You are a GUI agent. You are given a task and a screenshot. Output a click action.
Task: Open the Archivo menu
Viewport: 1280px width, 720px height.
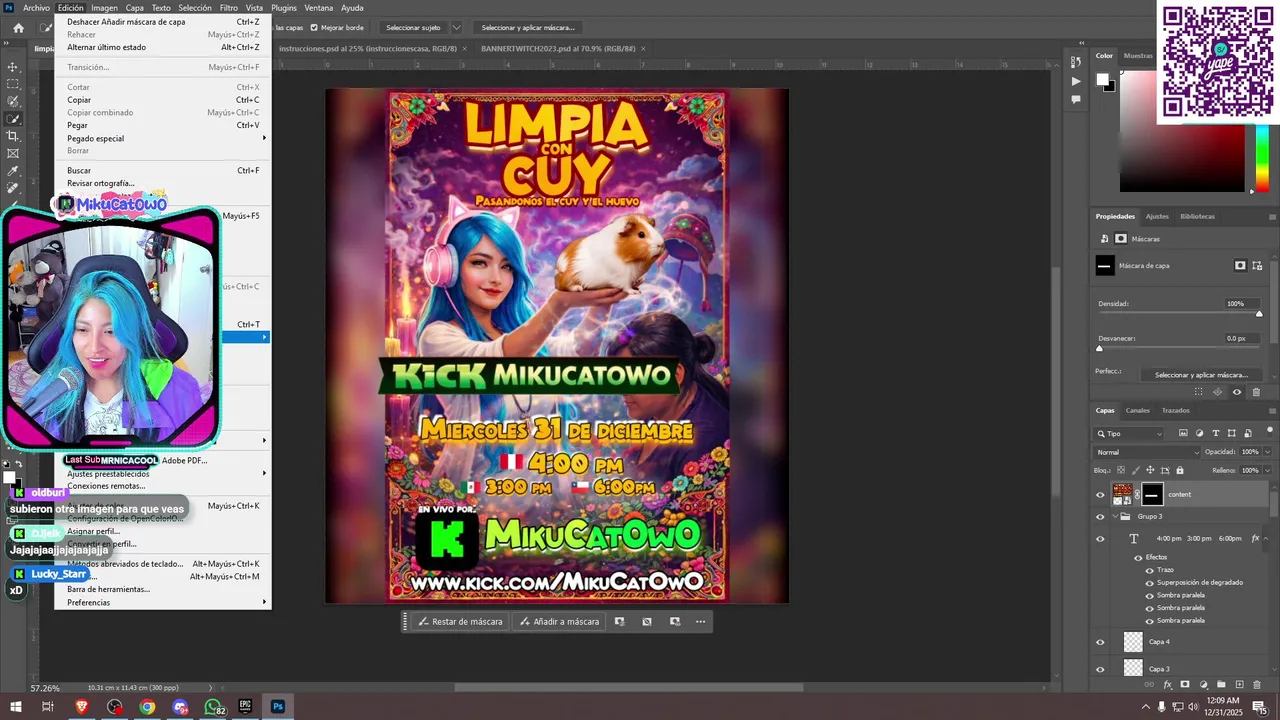(36, 7)
